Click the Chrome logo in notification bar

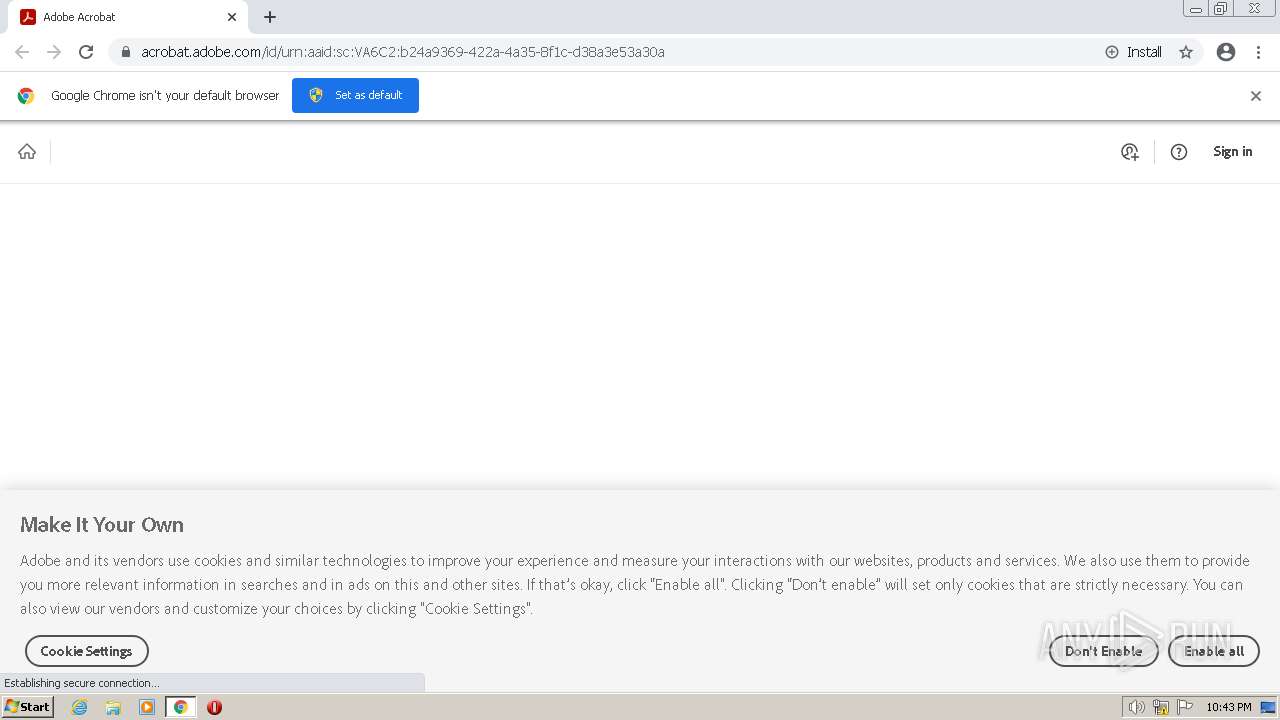(x=26, y=96)
